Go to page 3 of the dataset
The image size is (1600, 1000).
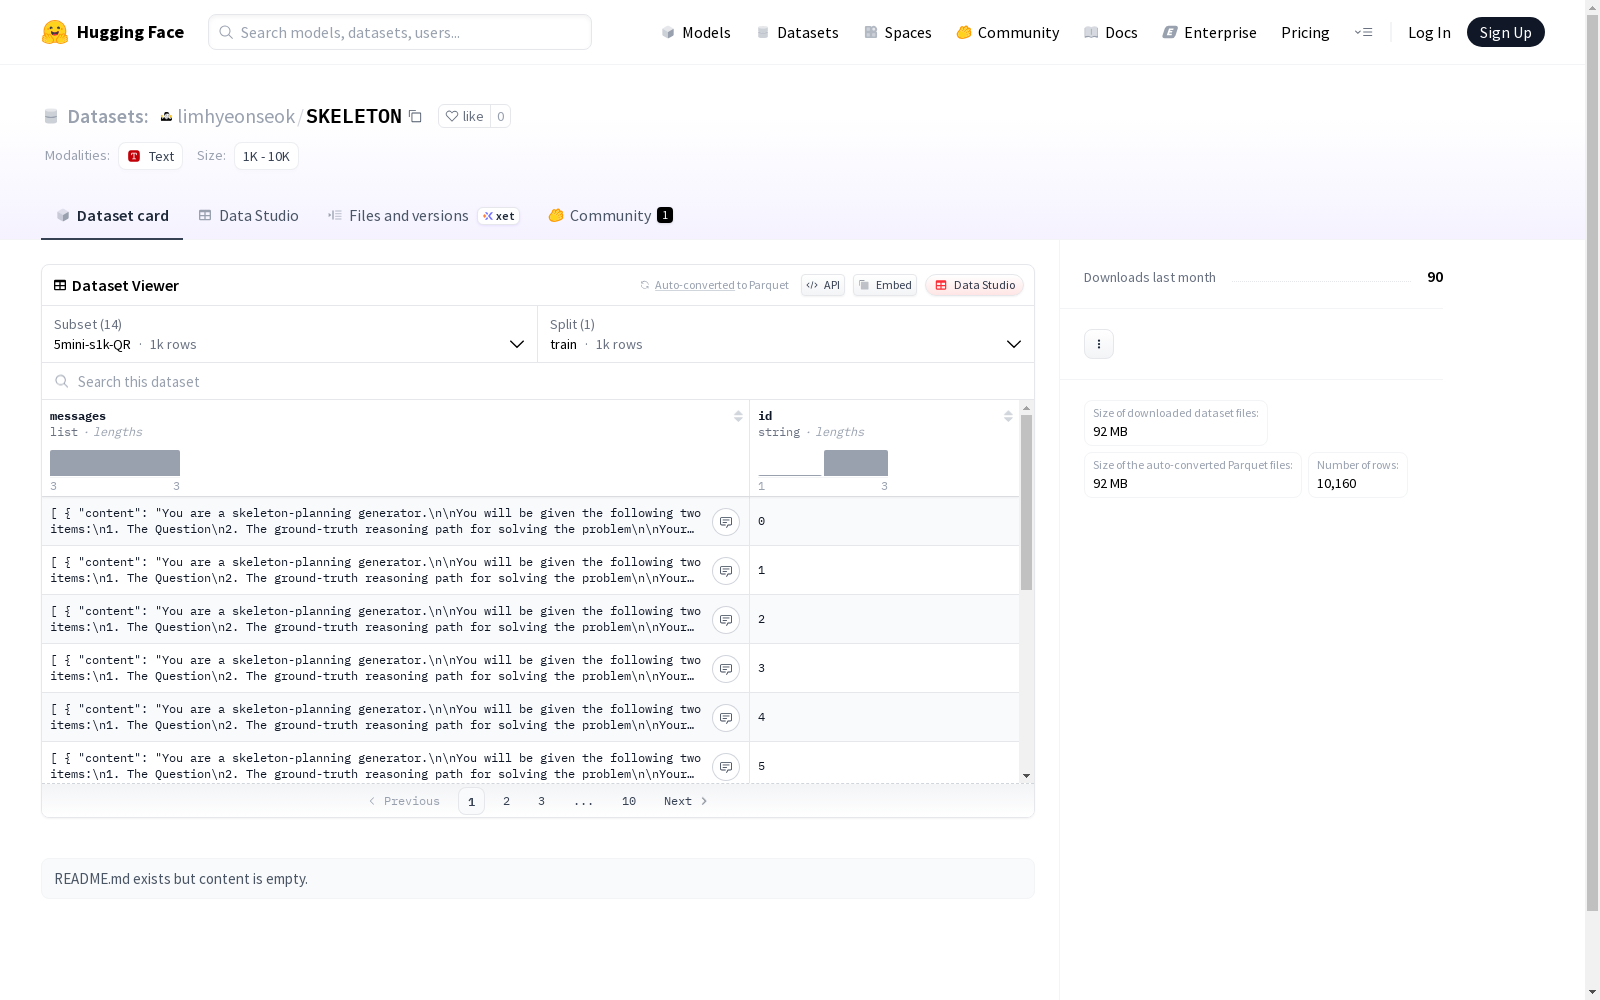[x=542, y=801]
